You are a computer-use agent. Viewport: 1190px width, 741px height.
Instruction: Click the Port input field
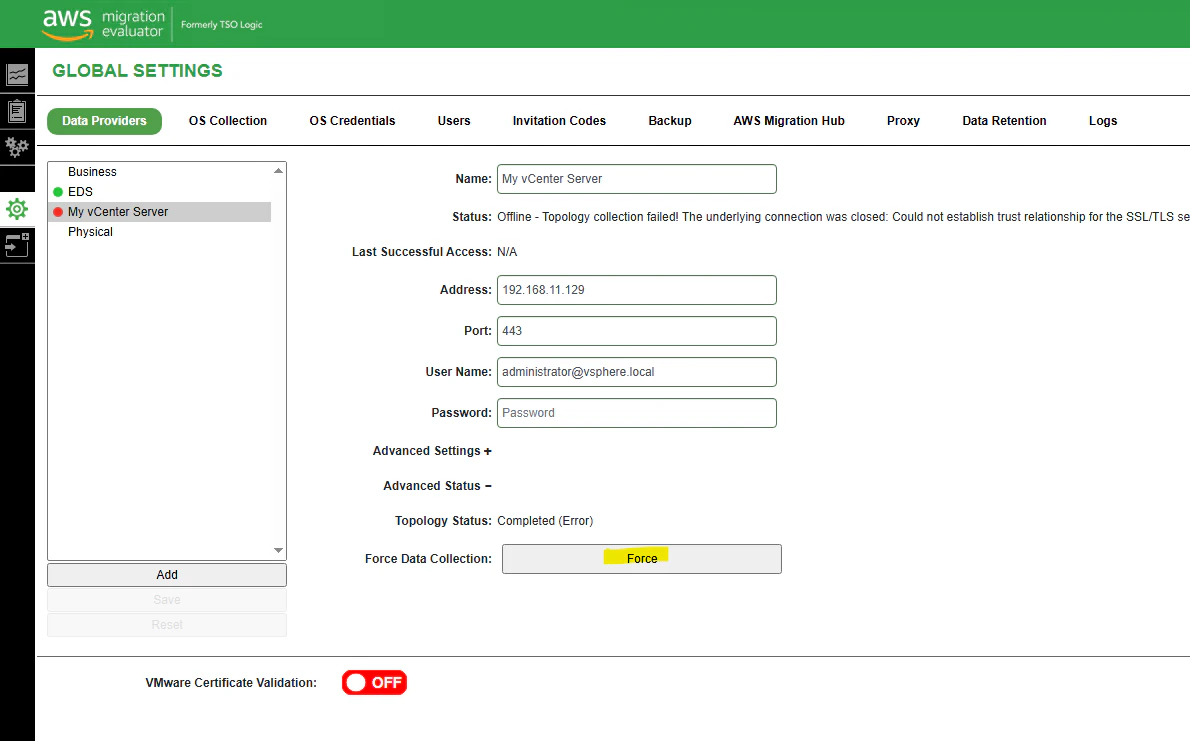[637, 331]
